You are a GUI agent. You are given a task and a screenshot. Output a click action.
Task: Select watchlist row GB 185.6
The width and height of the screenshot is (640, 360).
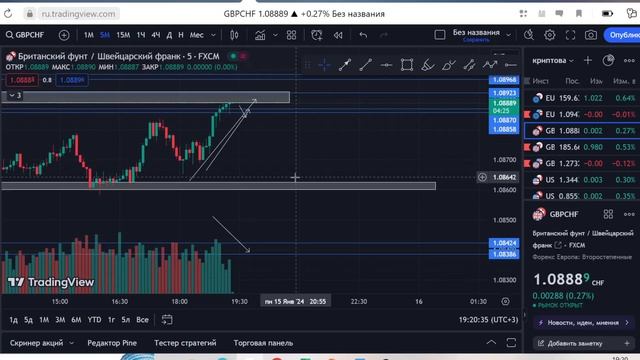[x=582, y=147]
